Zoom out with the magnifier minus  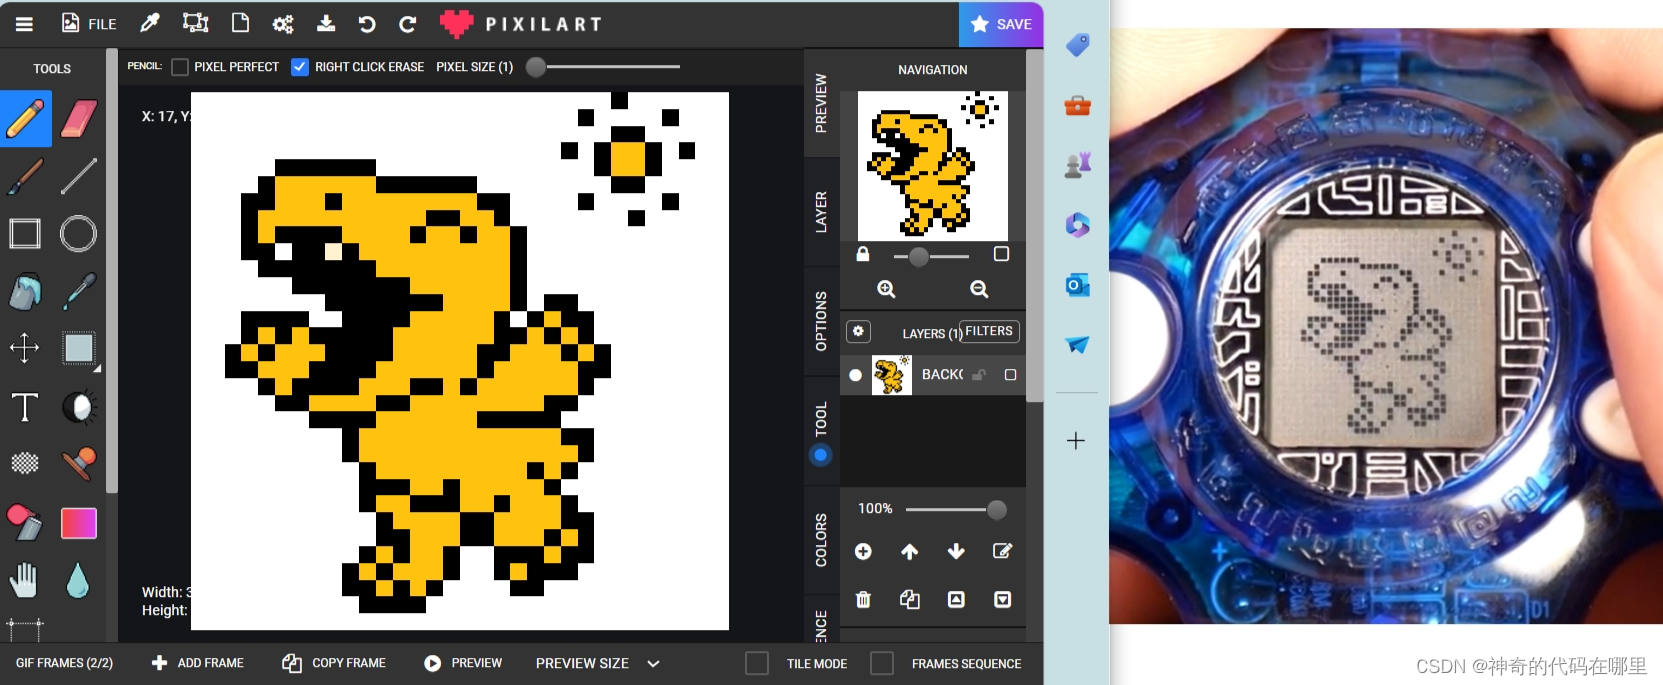[x=979, y=289]
